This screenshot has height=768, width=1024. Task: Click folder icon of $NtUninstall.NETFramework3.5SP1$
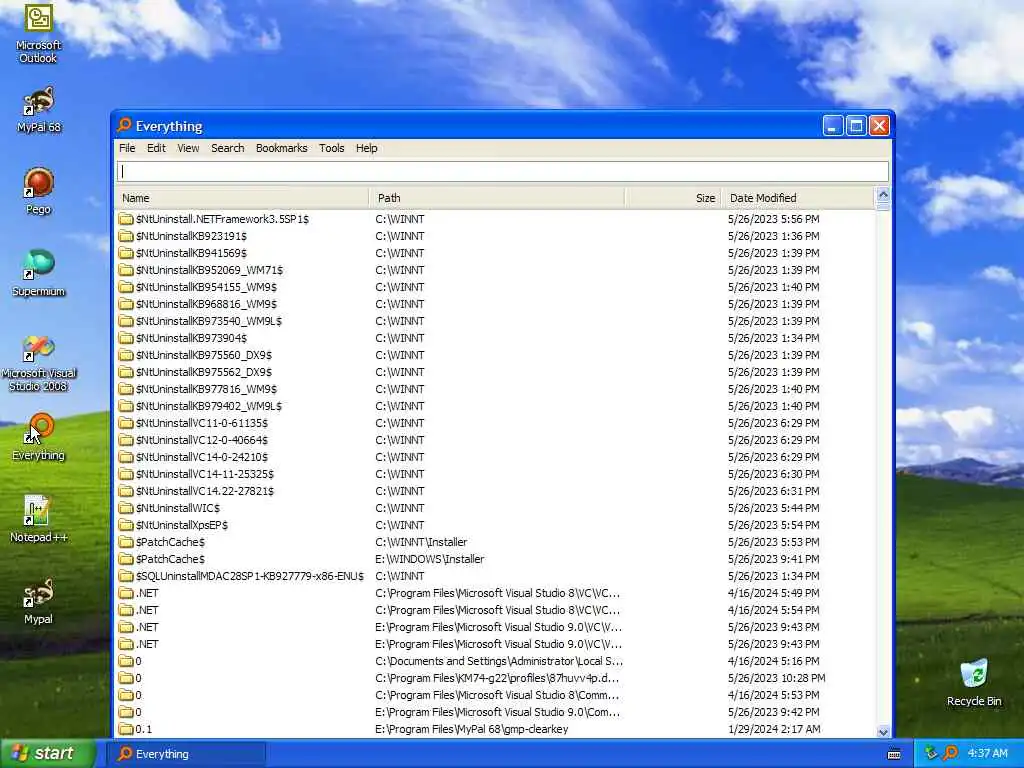(126, 219)
